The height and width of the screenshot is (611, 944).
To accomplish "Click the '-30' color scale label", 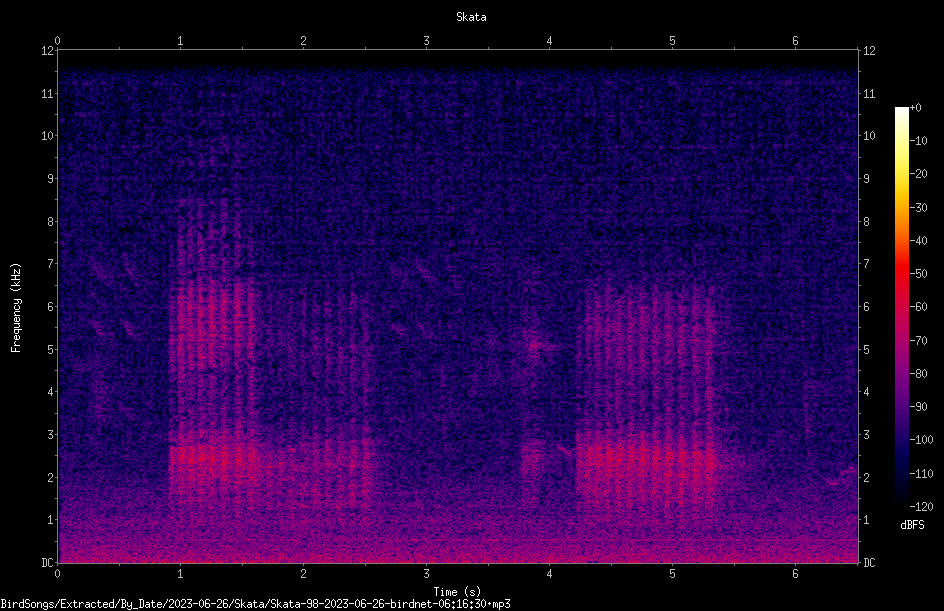I will [x=918, y=208].
